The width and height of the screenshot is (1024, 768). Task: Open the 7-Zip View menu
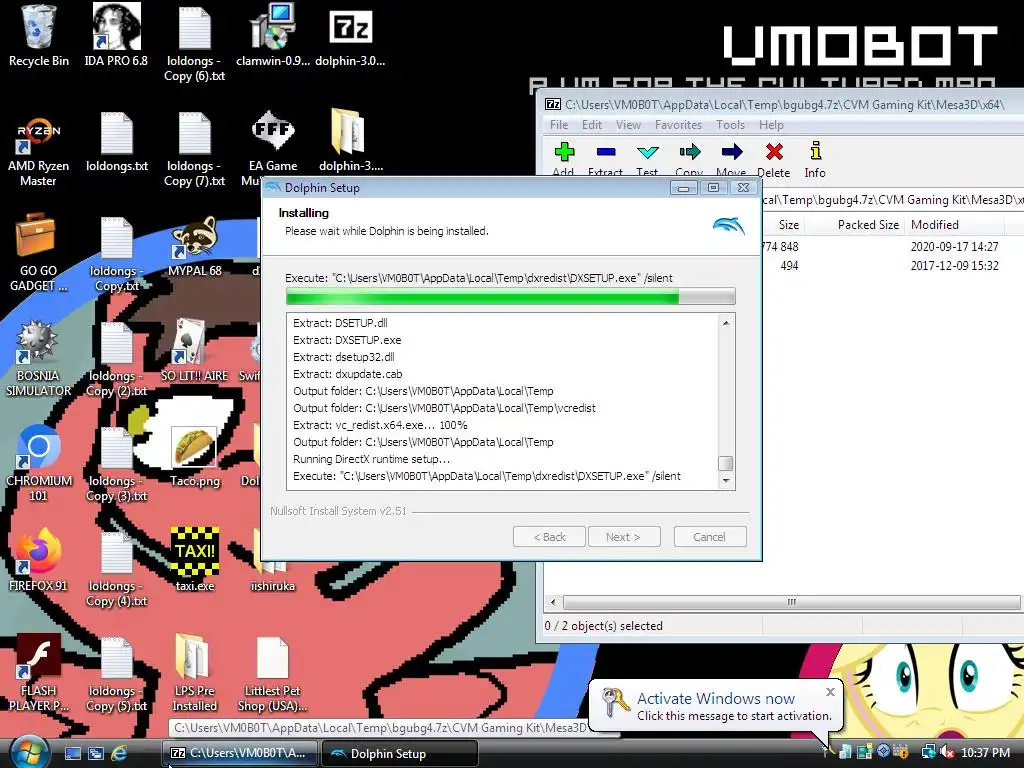tap(628, 125)
